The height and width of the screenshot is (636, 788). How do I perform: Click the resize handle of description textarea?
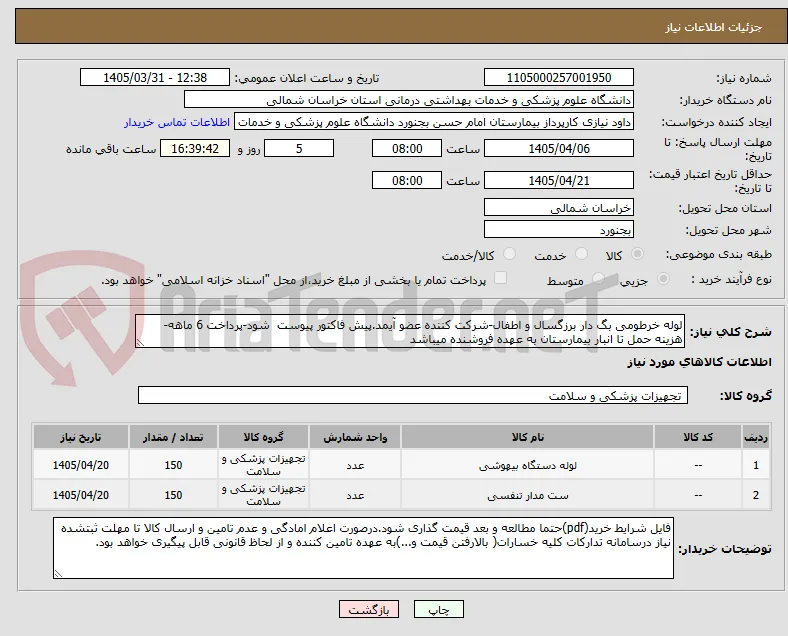pos(140,343)
